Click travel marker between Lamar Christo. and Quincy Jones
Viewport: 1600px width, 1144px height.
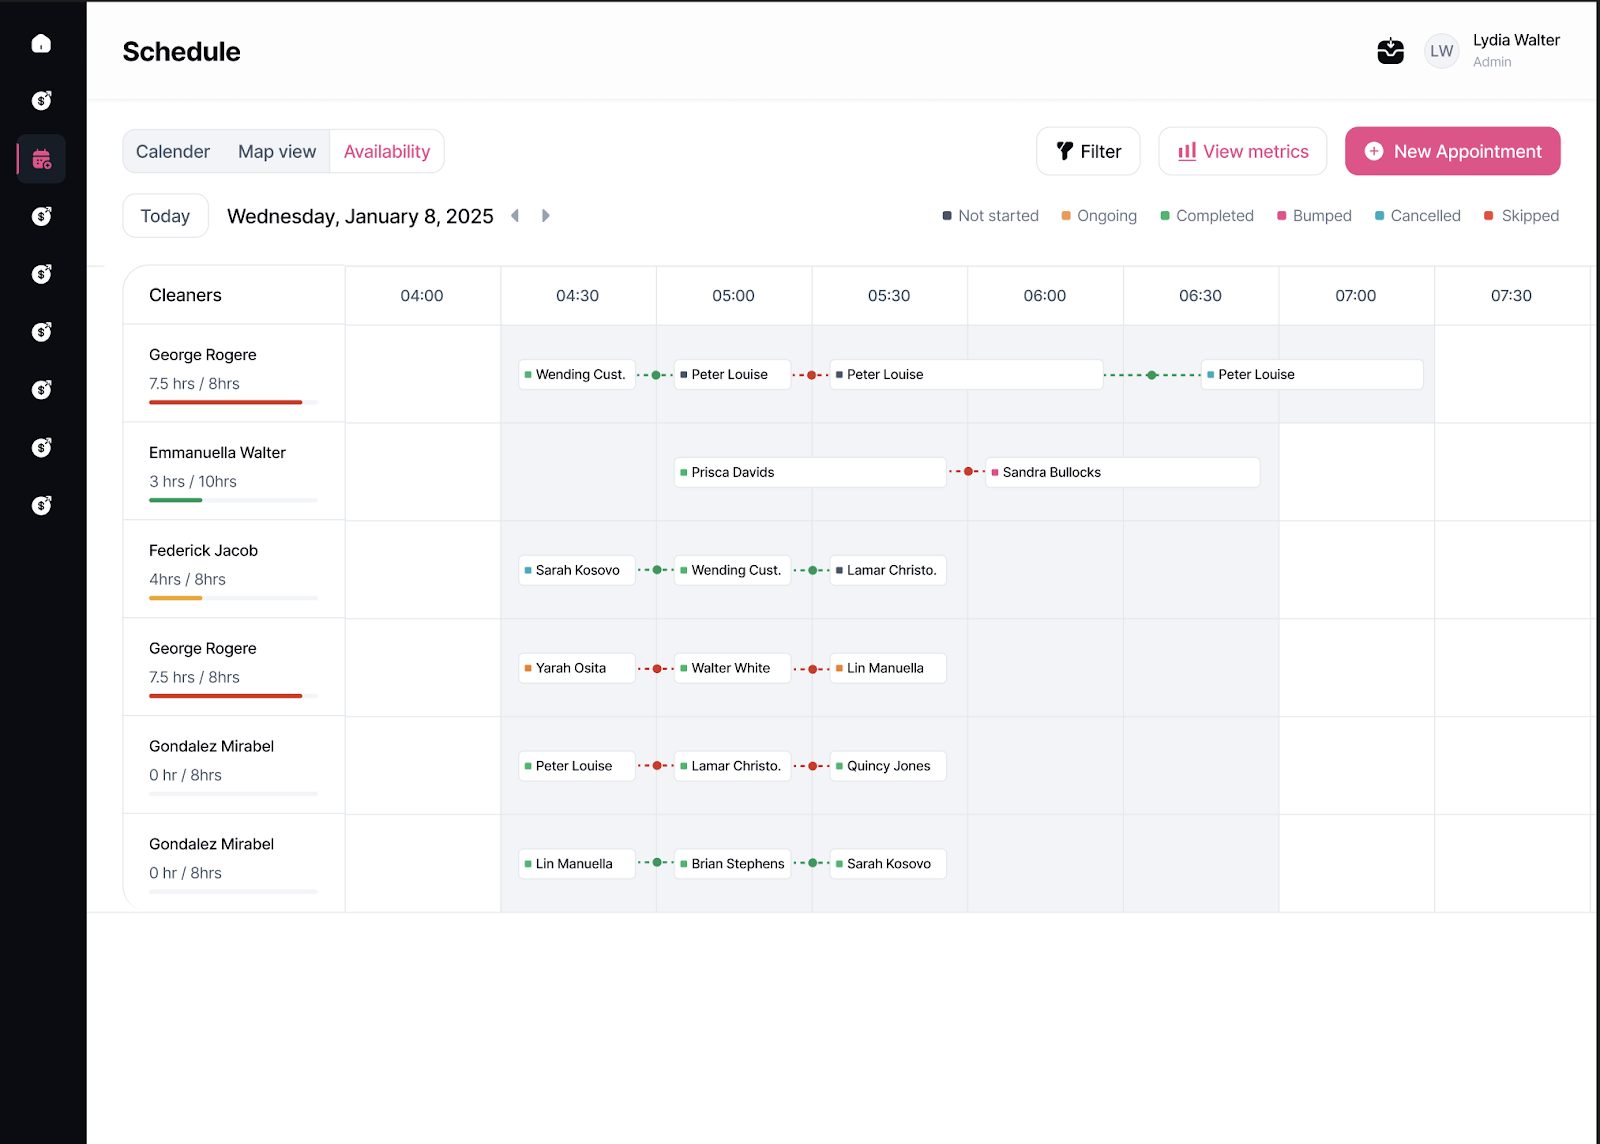pos(813,766)
